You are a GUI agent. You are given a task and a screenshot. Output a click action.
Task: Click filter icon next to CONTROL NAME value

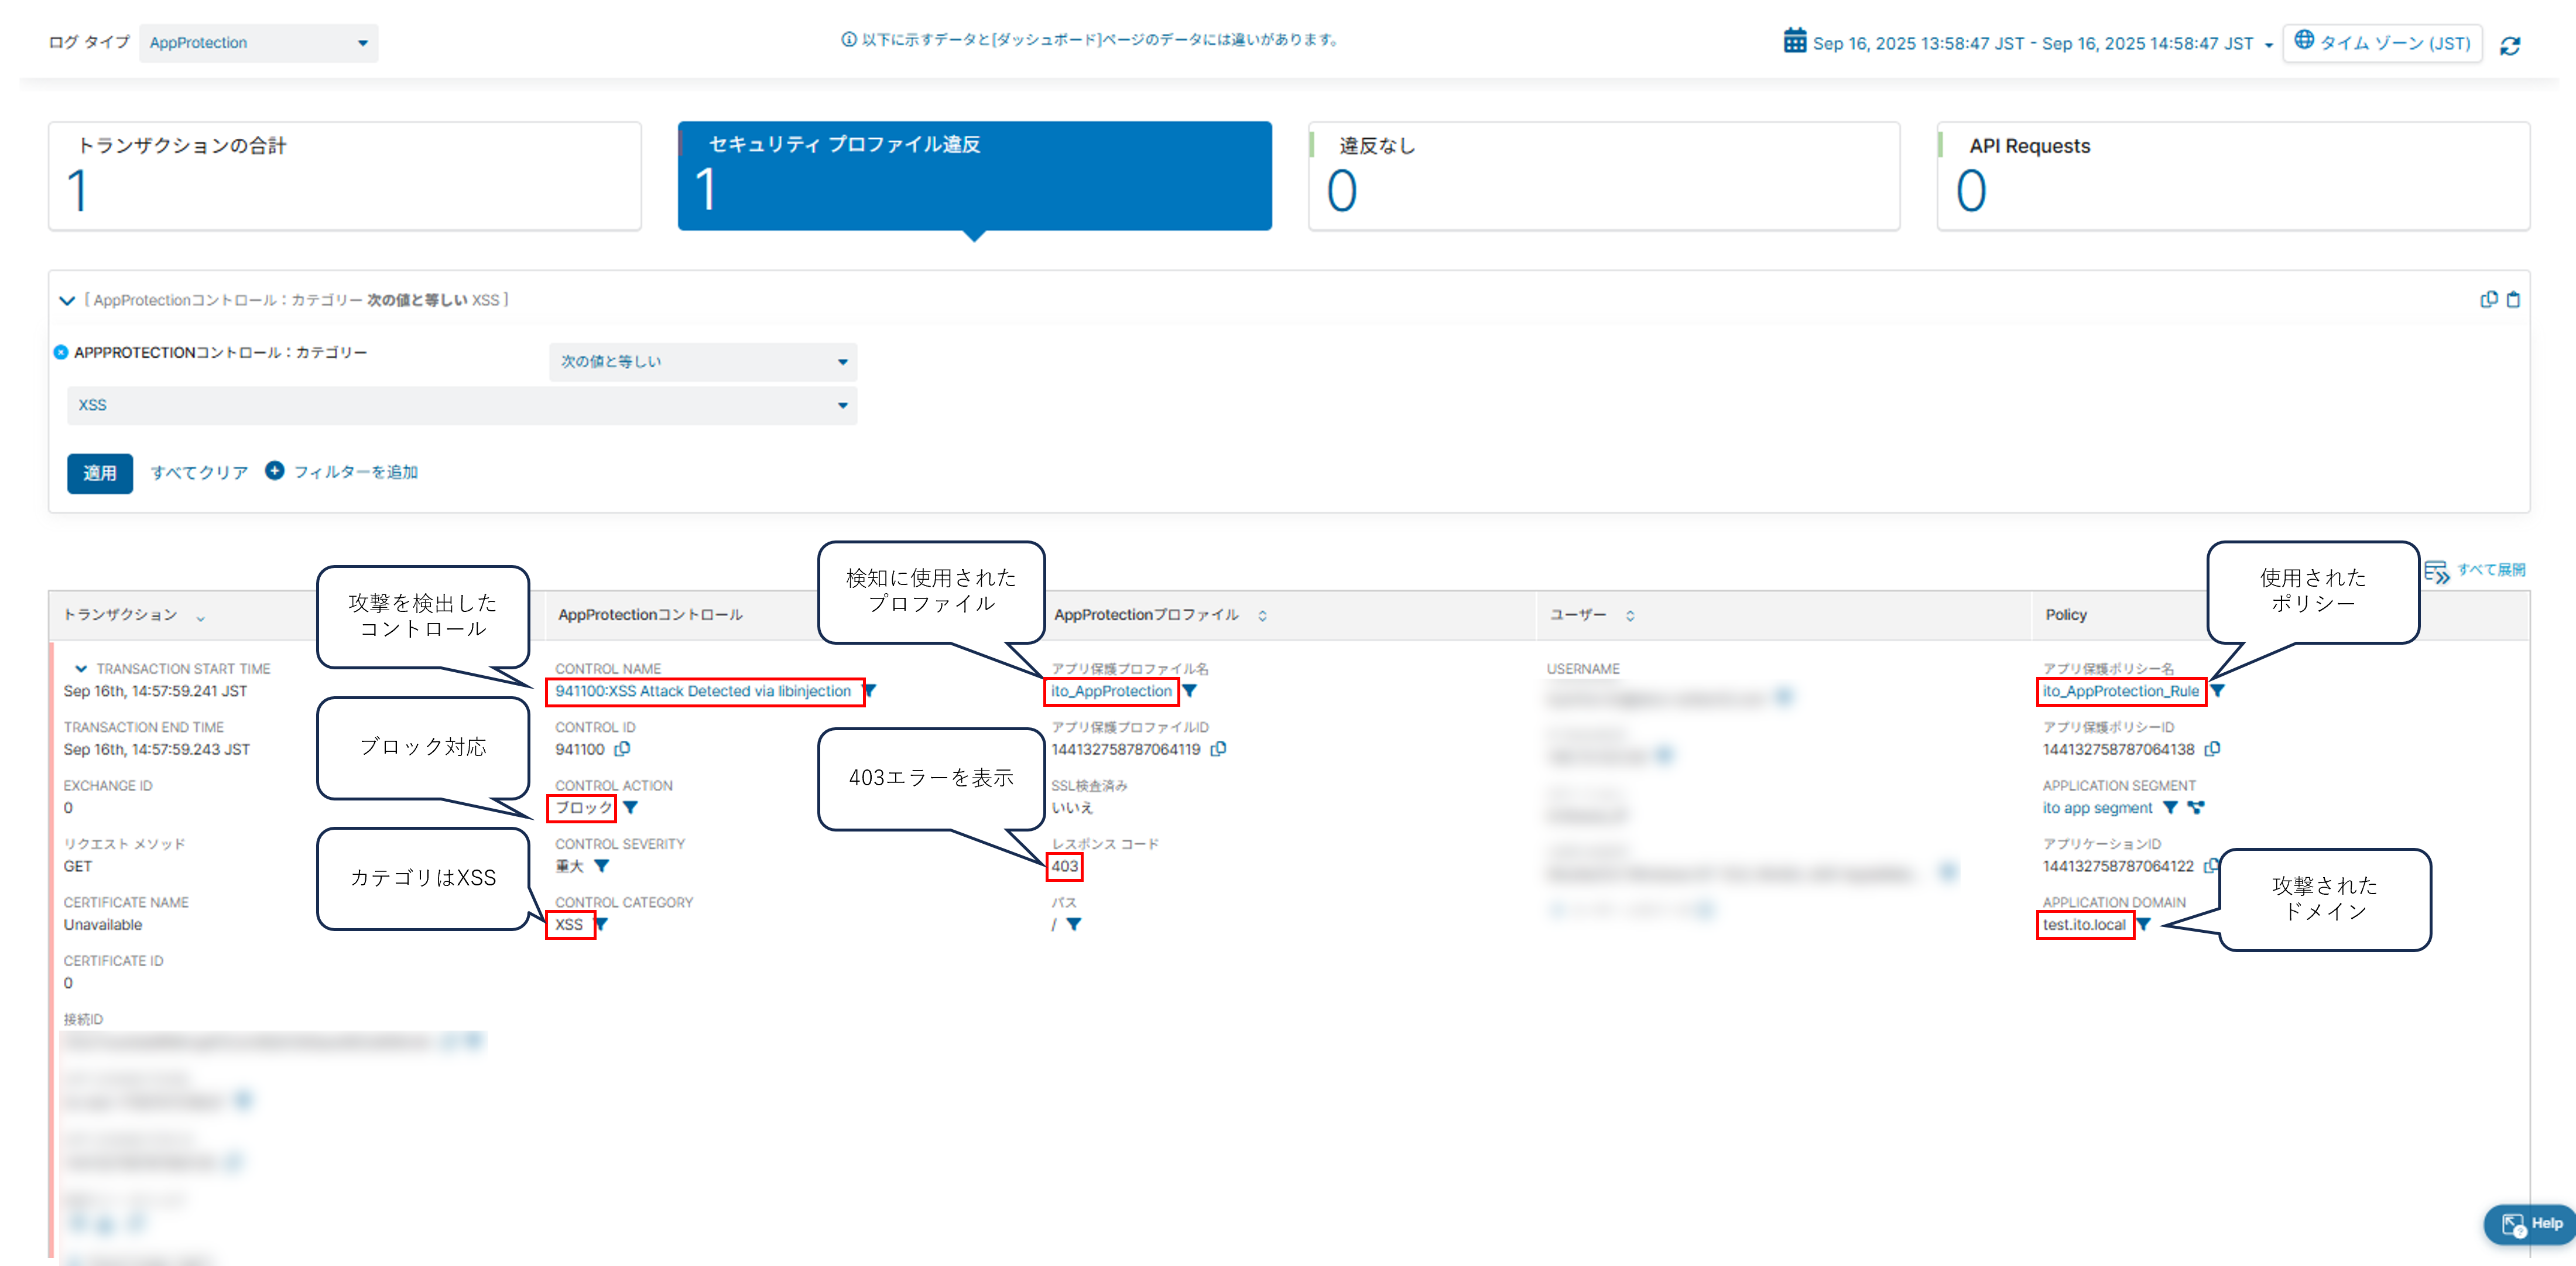click(870, 690)
